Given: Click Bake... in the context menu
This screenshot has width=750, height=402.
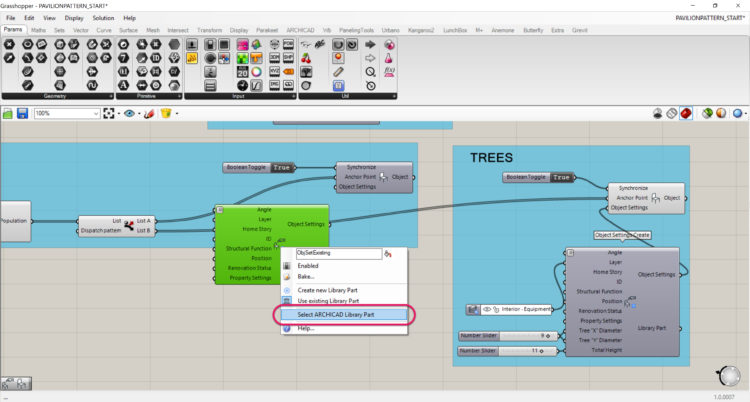Looking at the screenshot, I should 306,276.
